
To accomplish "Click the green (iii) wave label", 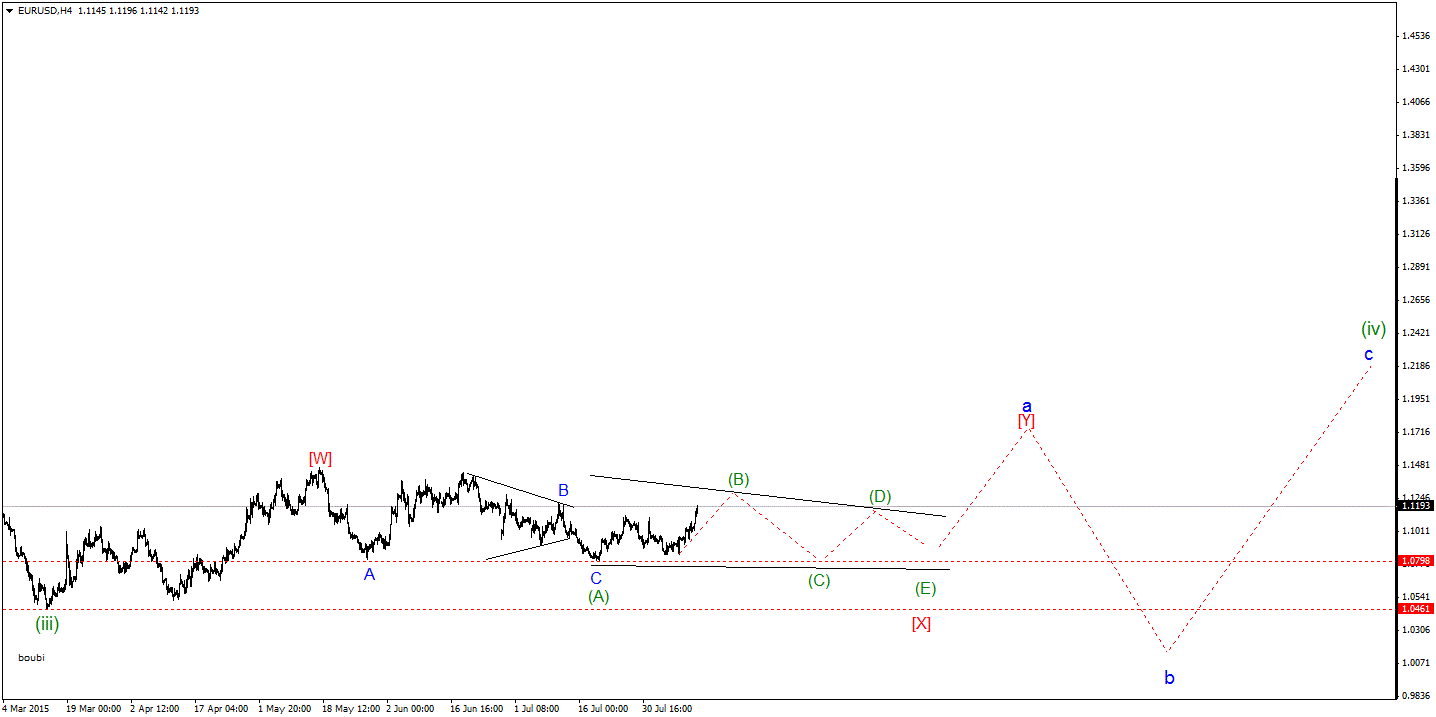I will coord(47,623).
